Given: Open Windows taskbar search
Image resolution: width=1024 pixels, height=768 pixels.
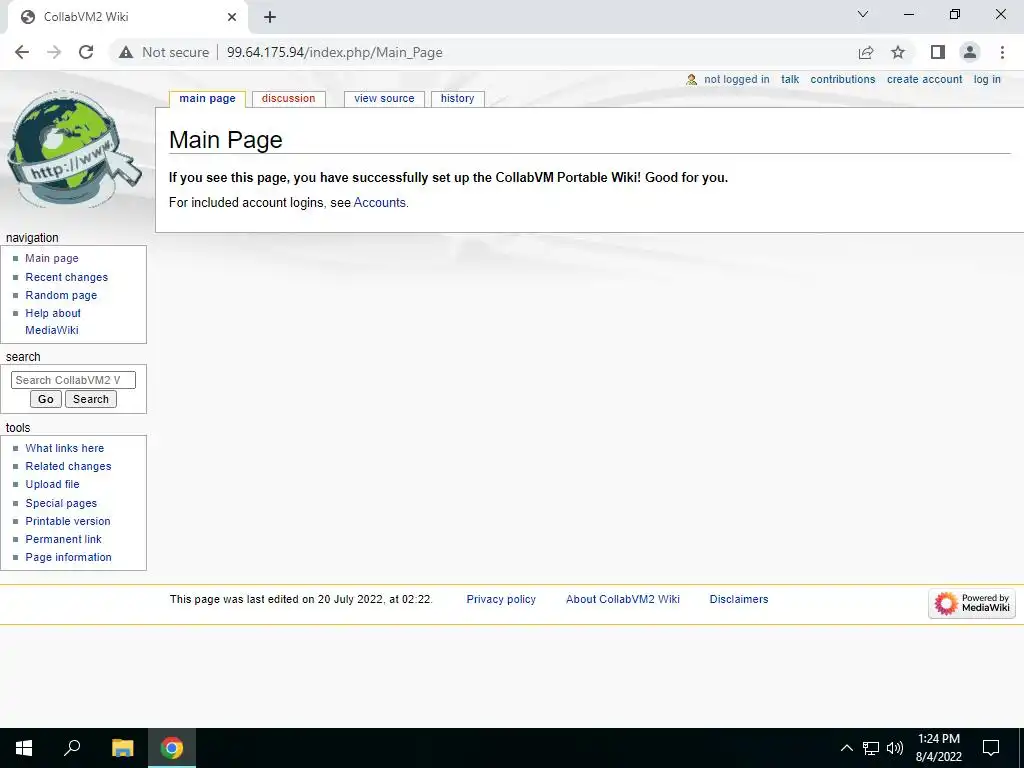Looking at the screenshot, I should point(72,748).
